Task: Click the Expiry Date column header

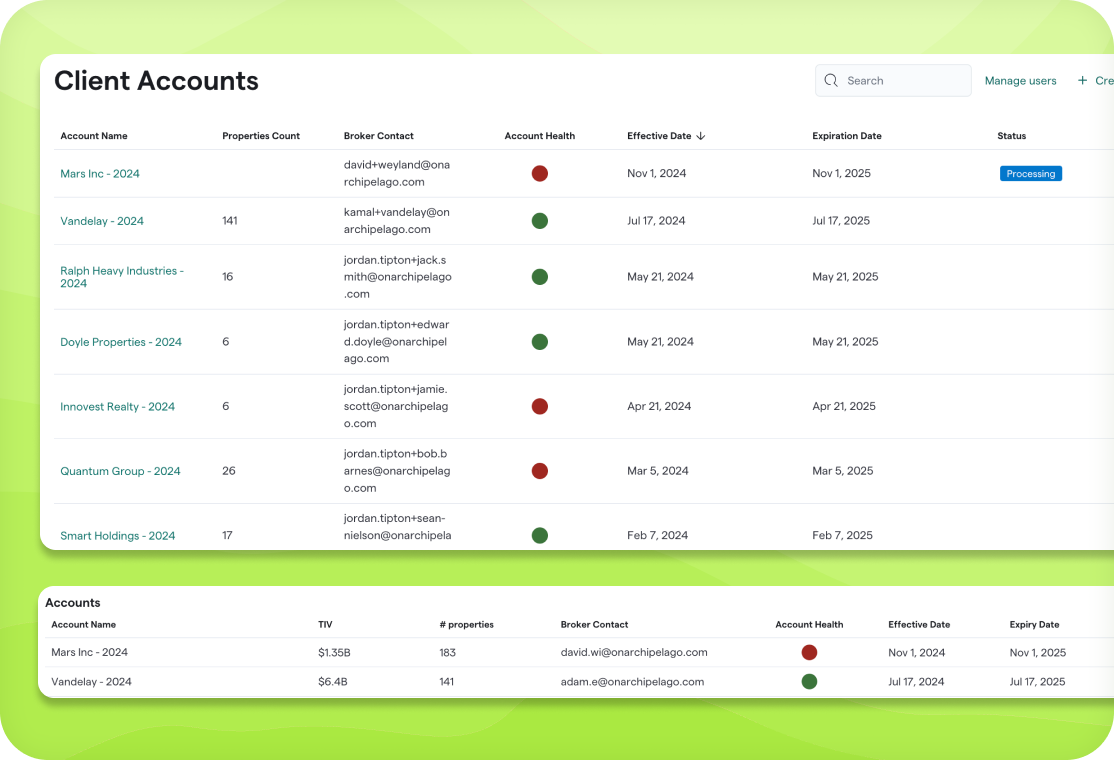Action: 1034,624
